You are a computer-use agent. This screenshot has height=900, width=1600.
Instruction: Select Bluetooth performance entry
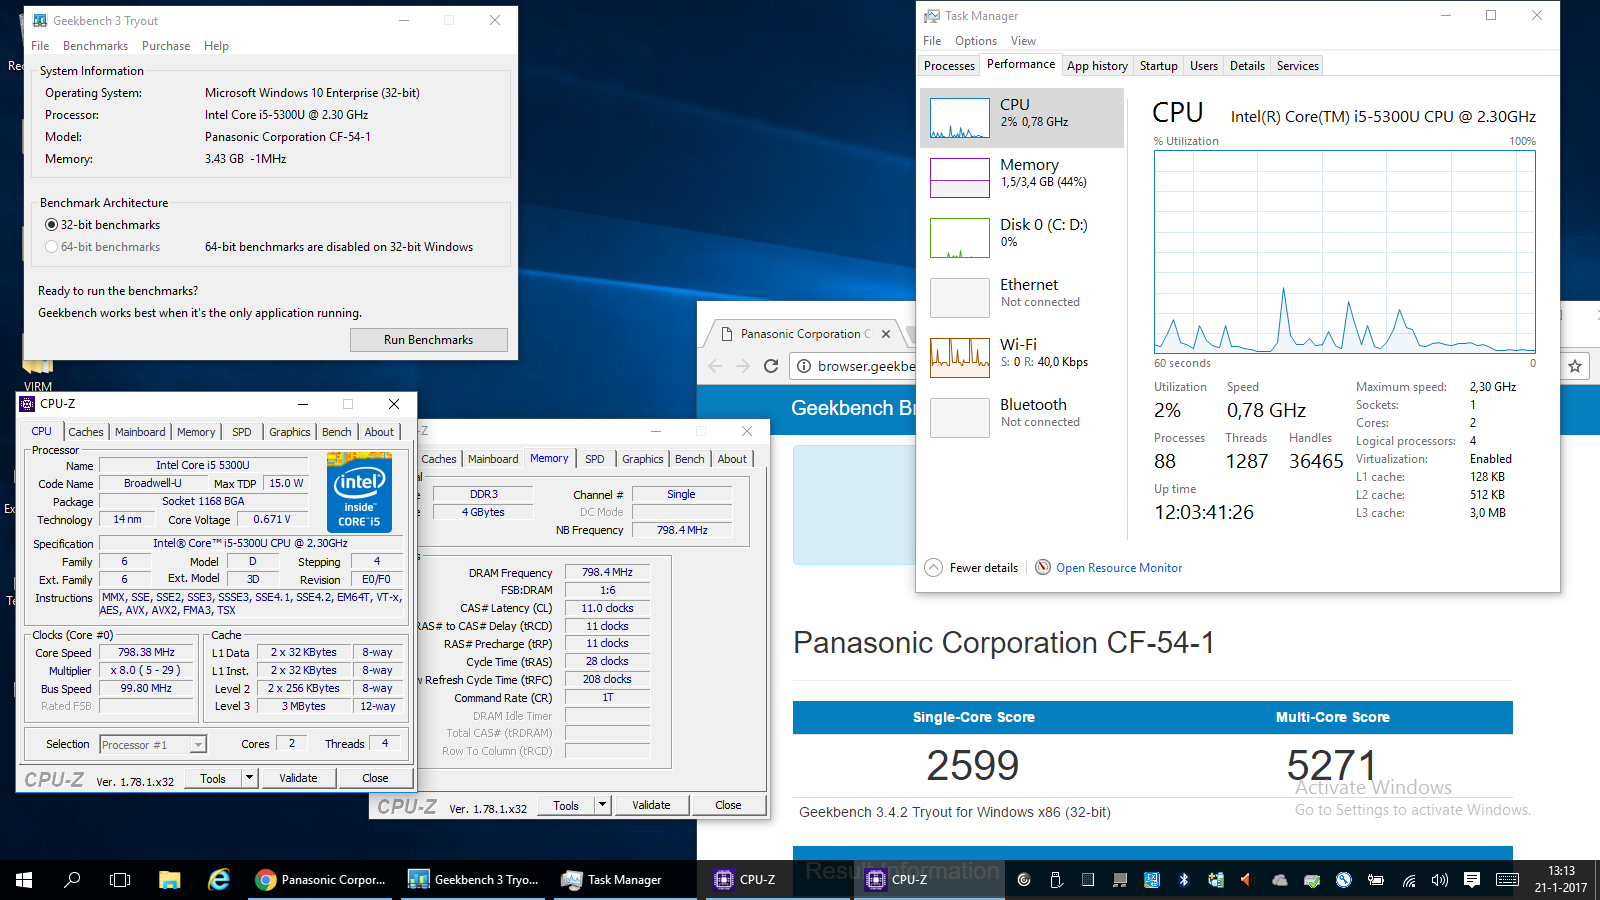click(x=1021, y=418)
